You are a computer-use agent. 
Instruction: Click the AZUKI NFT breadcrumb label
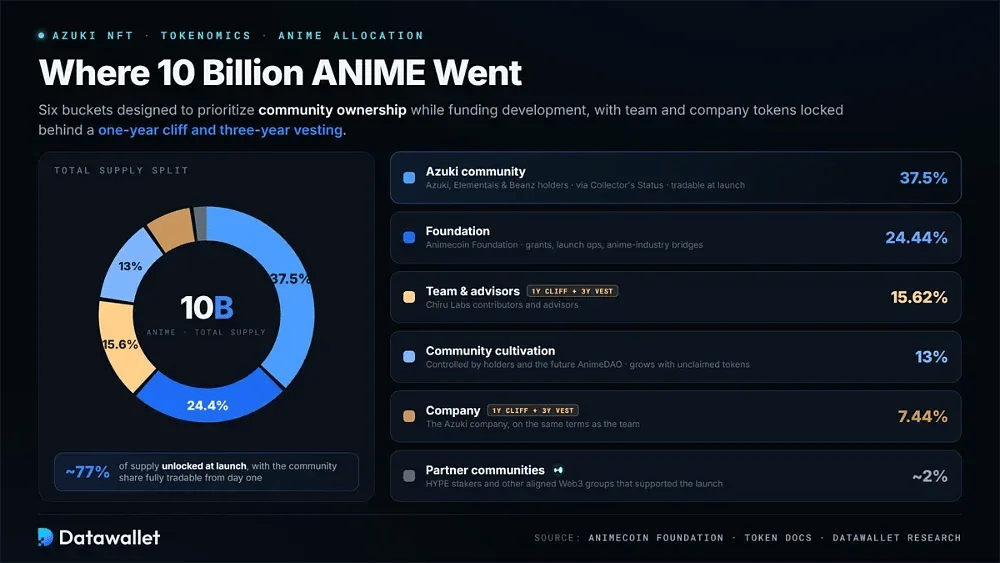(x=93, y=36)
